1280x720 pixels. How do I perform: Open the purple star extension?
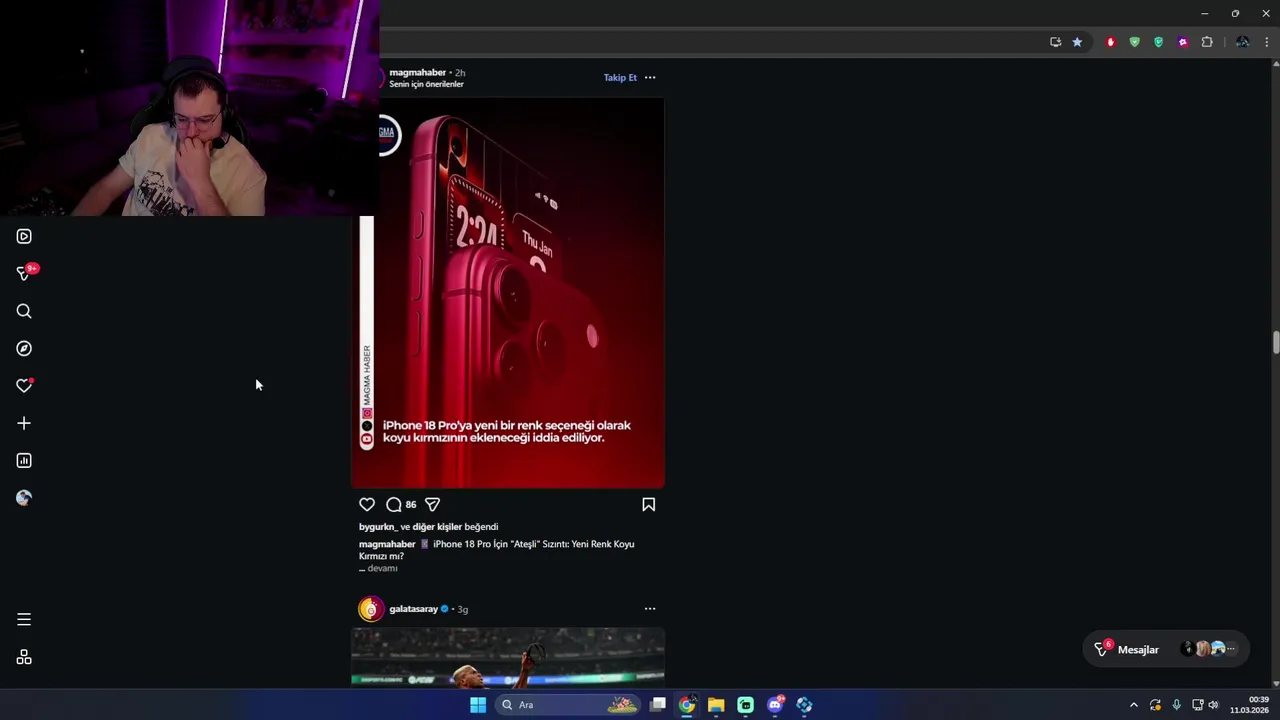coord(1183,42)
